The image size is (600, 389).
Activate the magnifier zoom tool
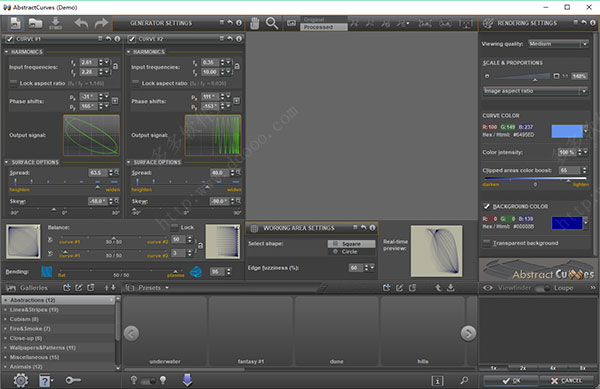[272, 23]
